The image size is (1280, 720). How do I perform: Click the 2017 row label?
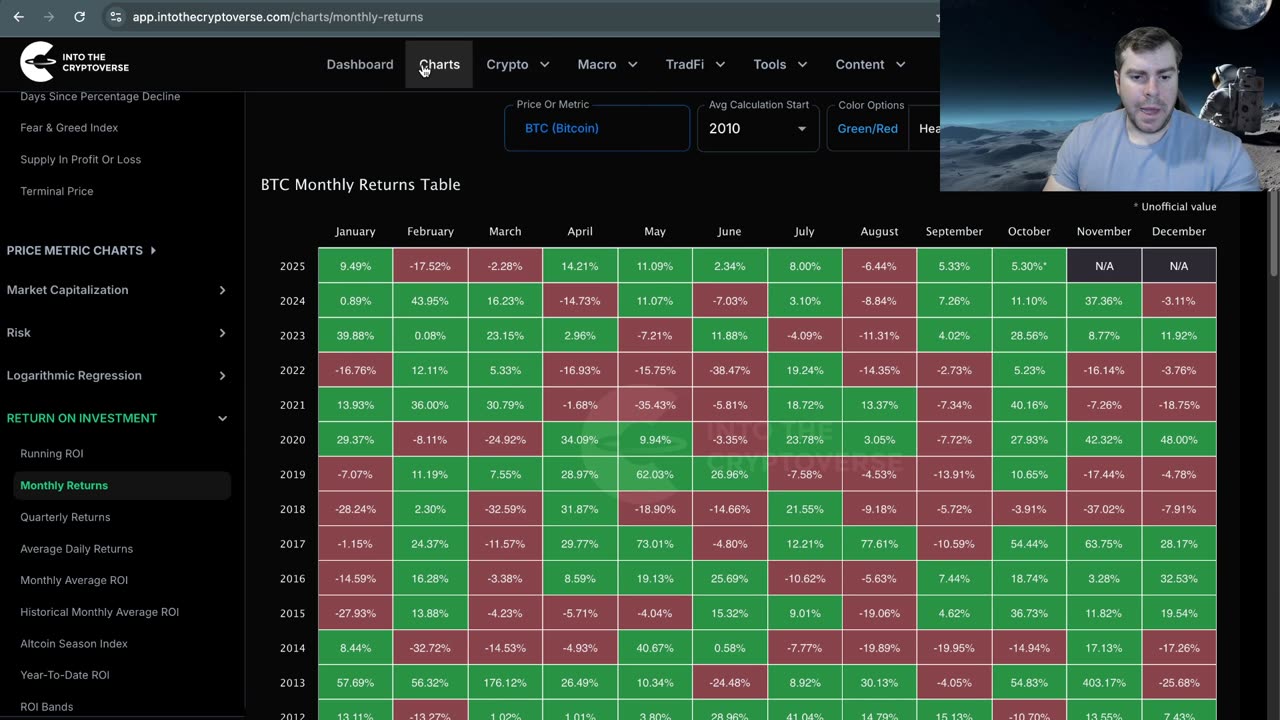[292, 544]
